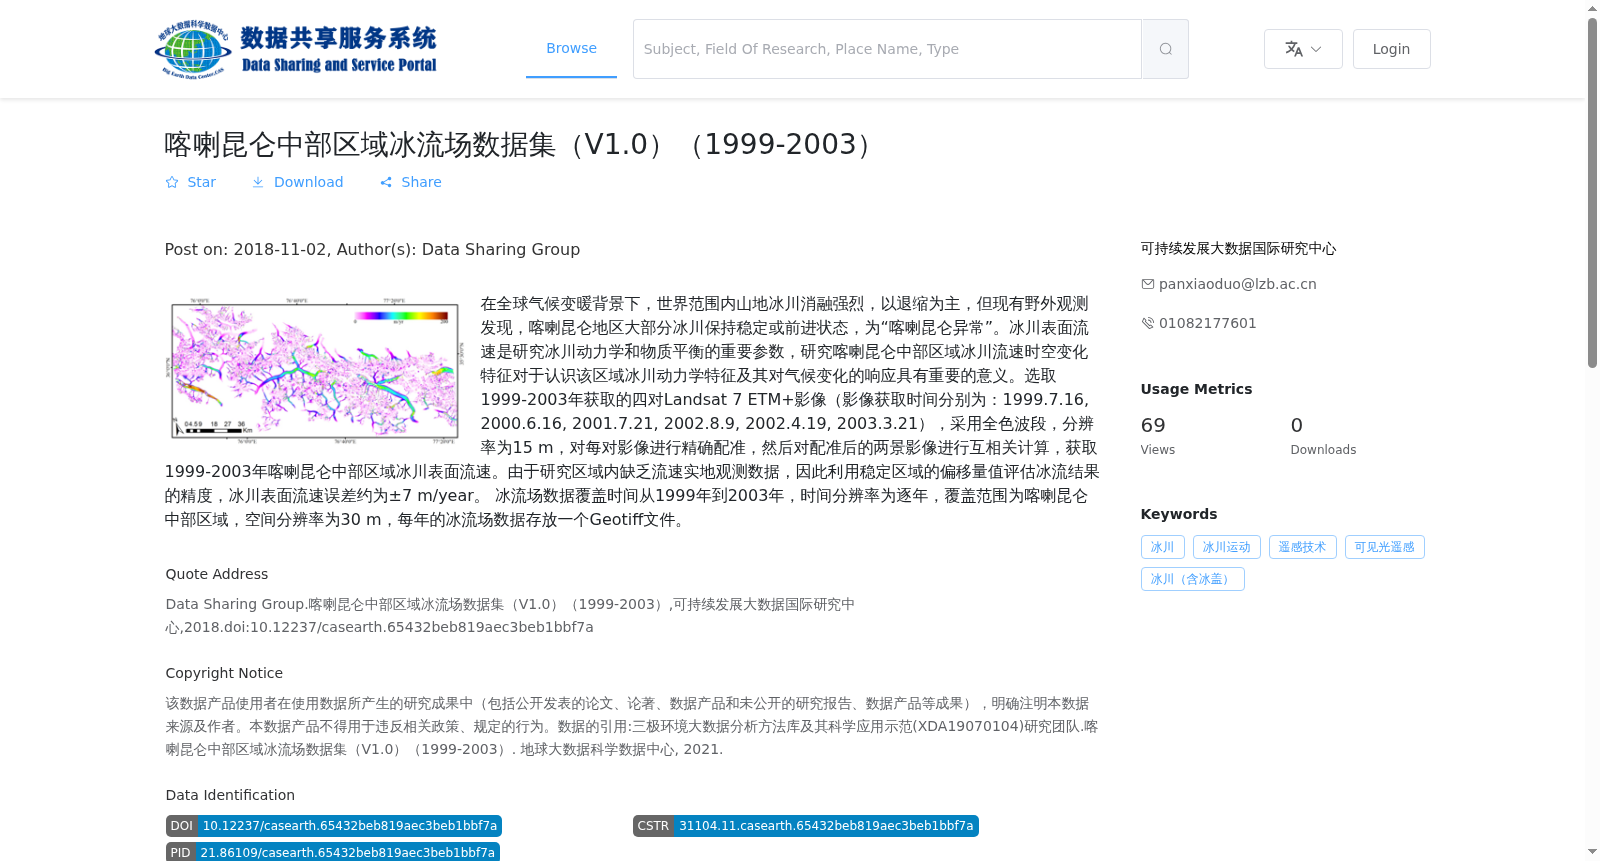Select the 遥感技术 keyword tag
1600x861 pixels.
coord(1303,547)
